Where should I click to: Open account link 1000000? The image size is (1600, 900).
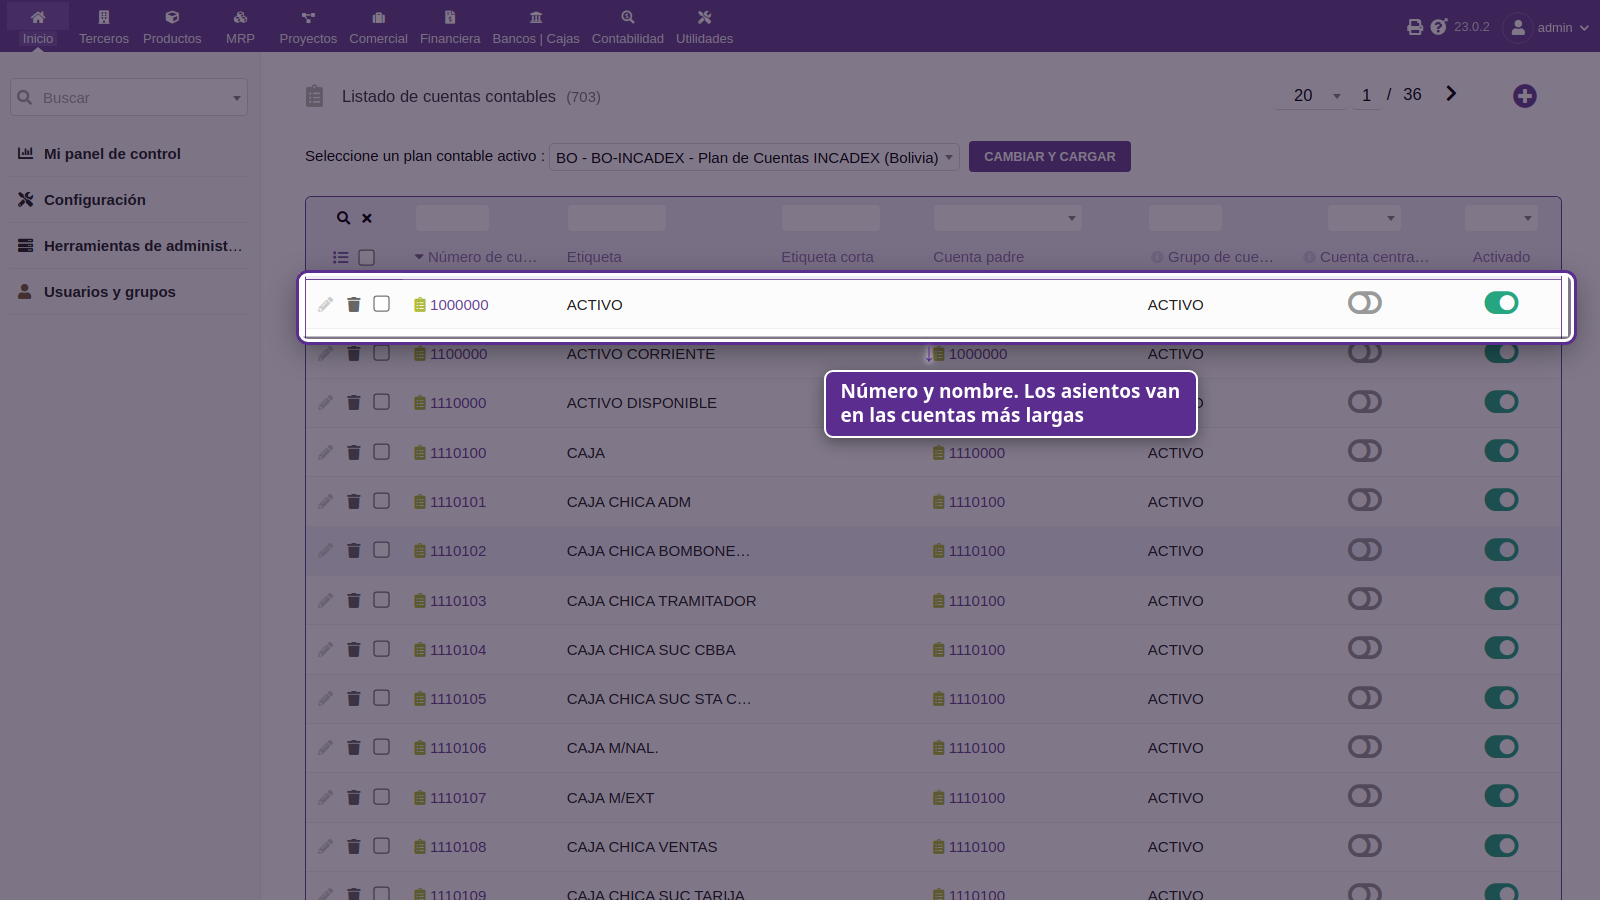[459, 305]
